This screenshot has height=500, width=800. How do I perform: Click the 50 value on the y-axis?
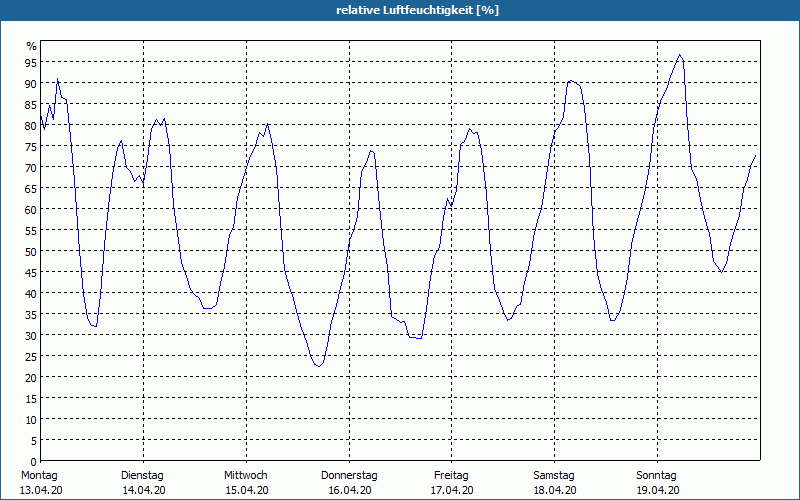31,252
